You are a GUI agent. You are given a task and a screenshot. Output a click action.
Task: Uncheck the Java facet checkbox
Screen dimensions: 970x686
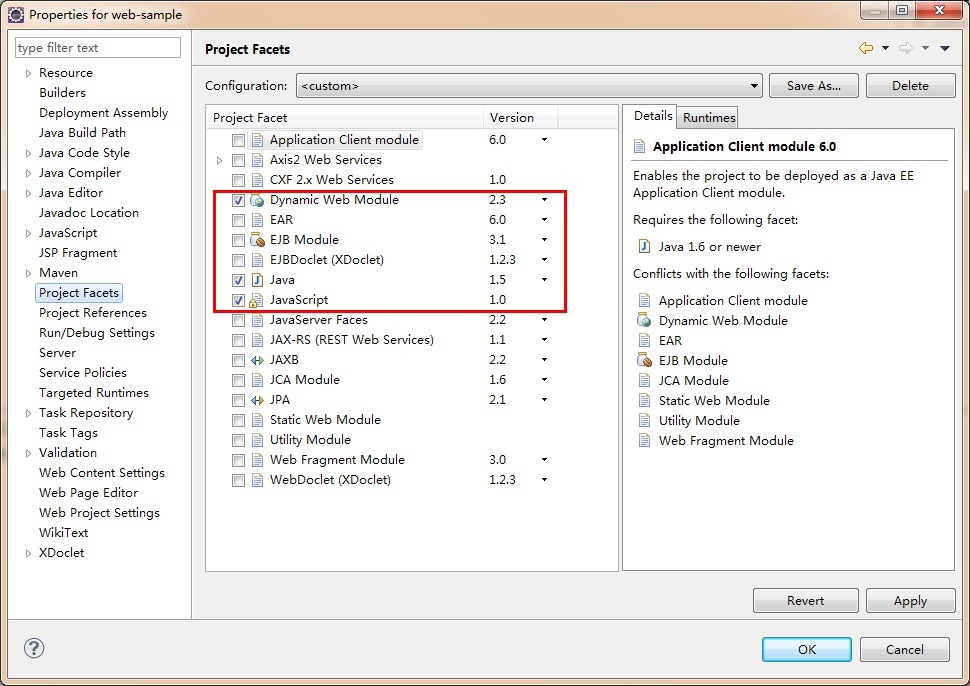pos(238,280)
